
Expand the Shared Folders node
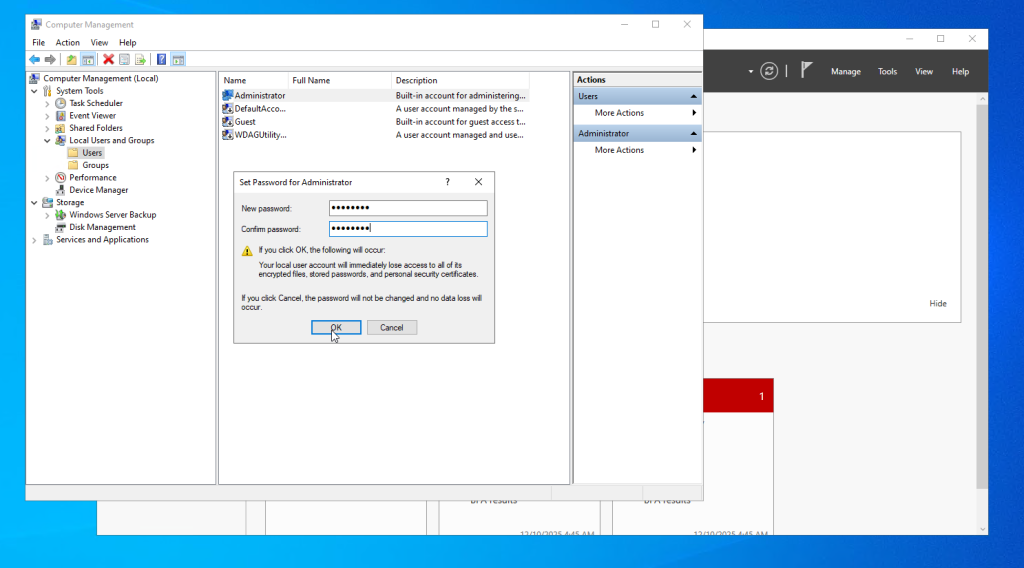point(47,128)
